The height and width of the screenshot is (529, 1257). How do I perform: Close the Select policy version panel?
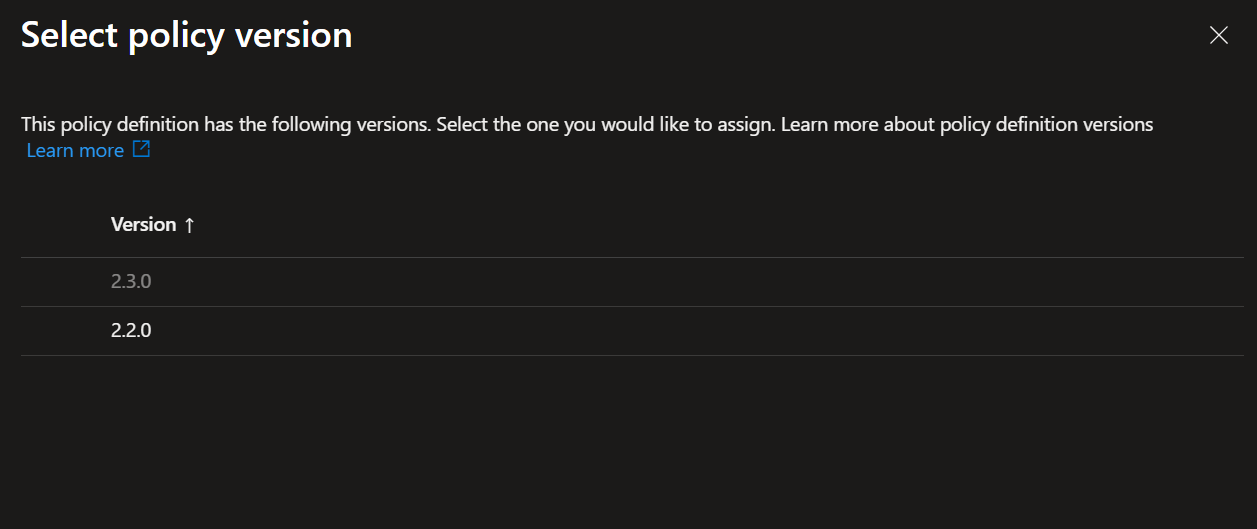click(x=1218, y=35)
